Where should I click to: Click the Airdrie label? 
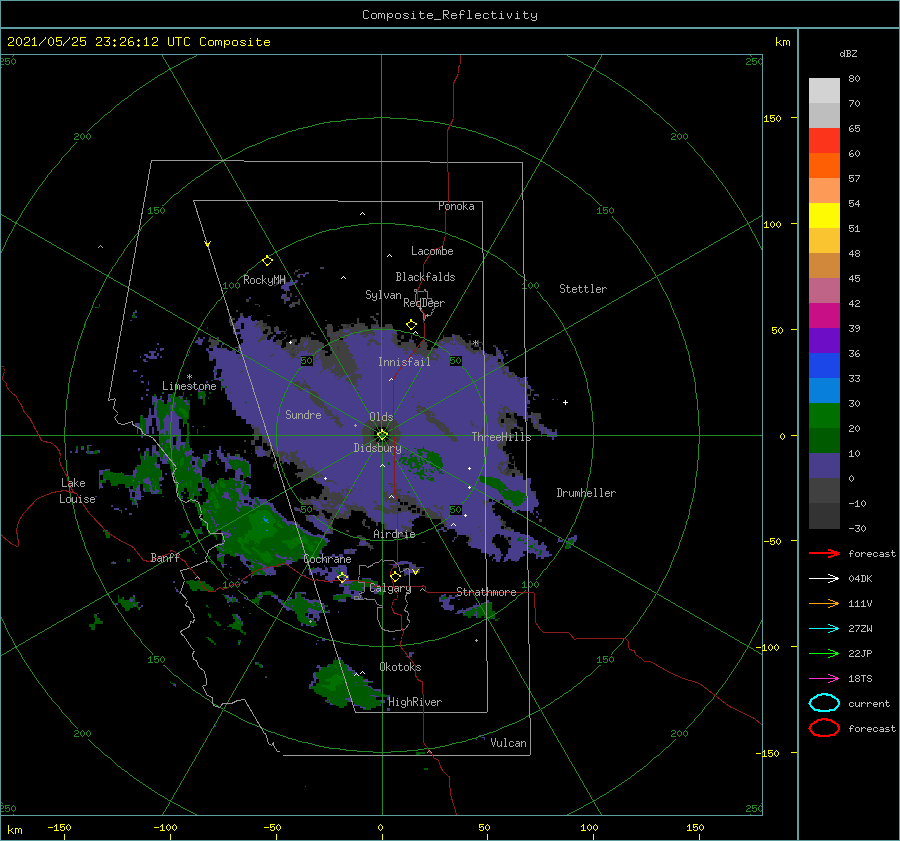pos(394,534)
